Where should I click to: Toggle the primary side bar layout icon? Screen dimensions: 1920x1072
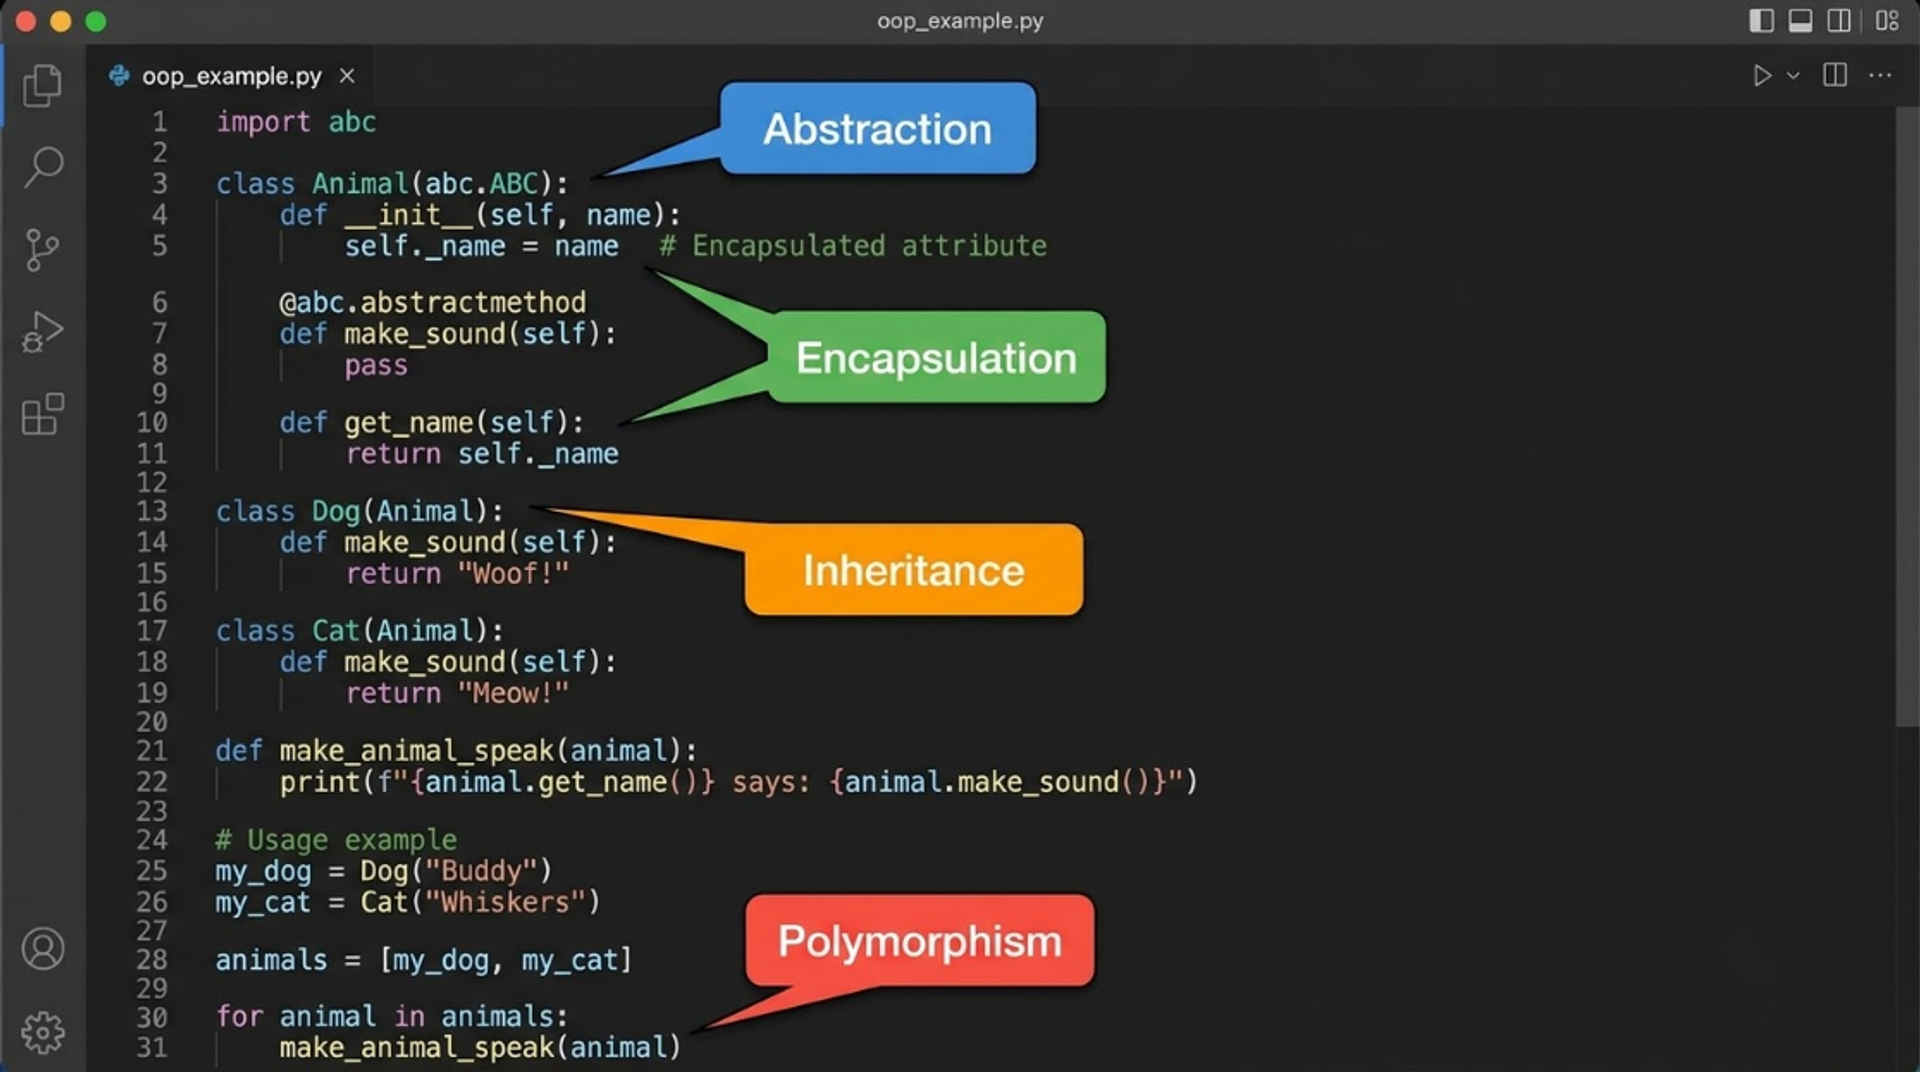(1762, 21)
